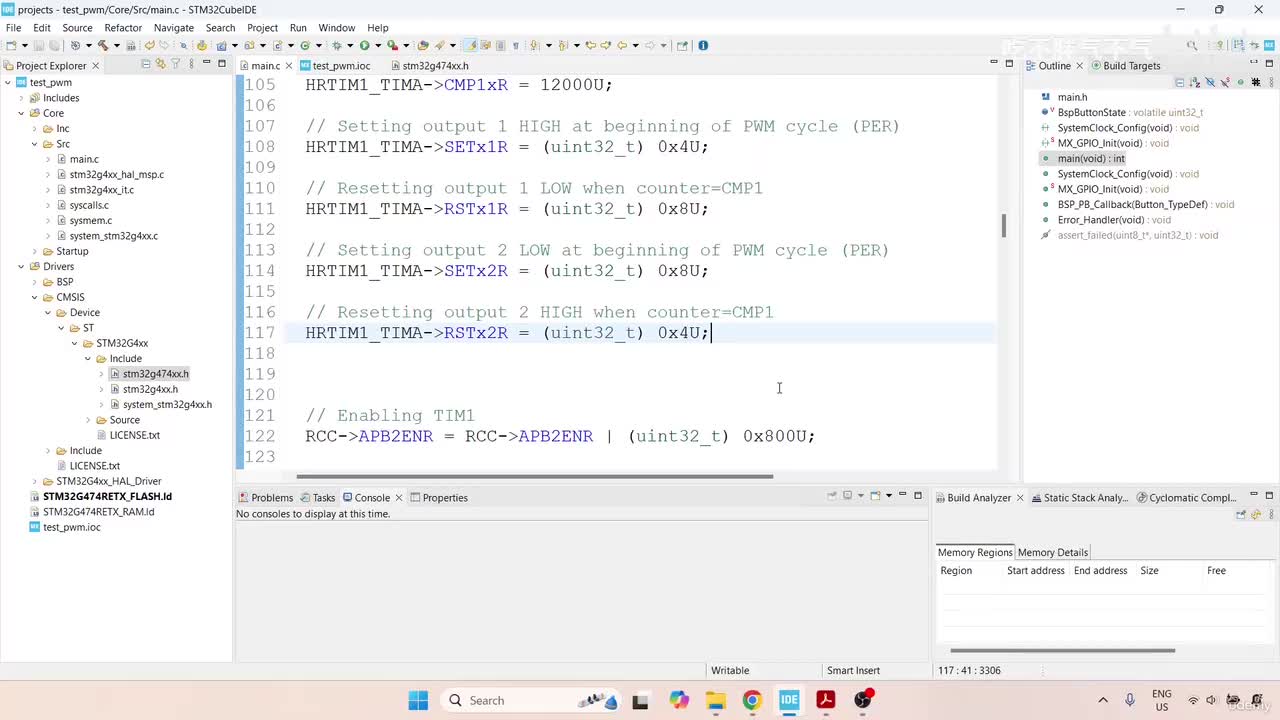Click Hide Static Members icon in Outline
This screenshot has width=1280, height=720.
click(x=1225, y=82)
